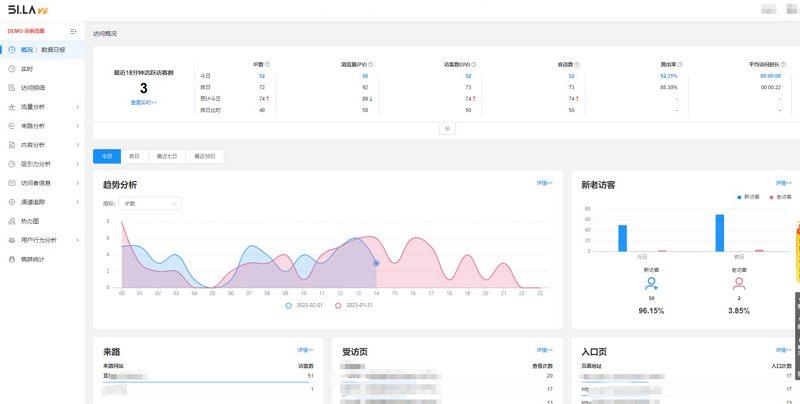Click the help icon next to 平均访问时长
The width and height of the screenshot is (800, 404).
pos(784,65)
